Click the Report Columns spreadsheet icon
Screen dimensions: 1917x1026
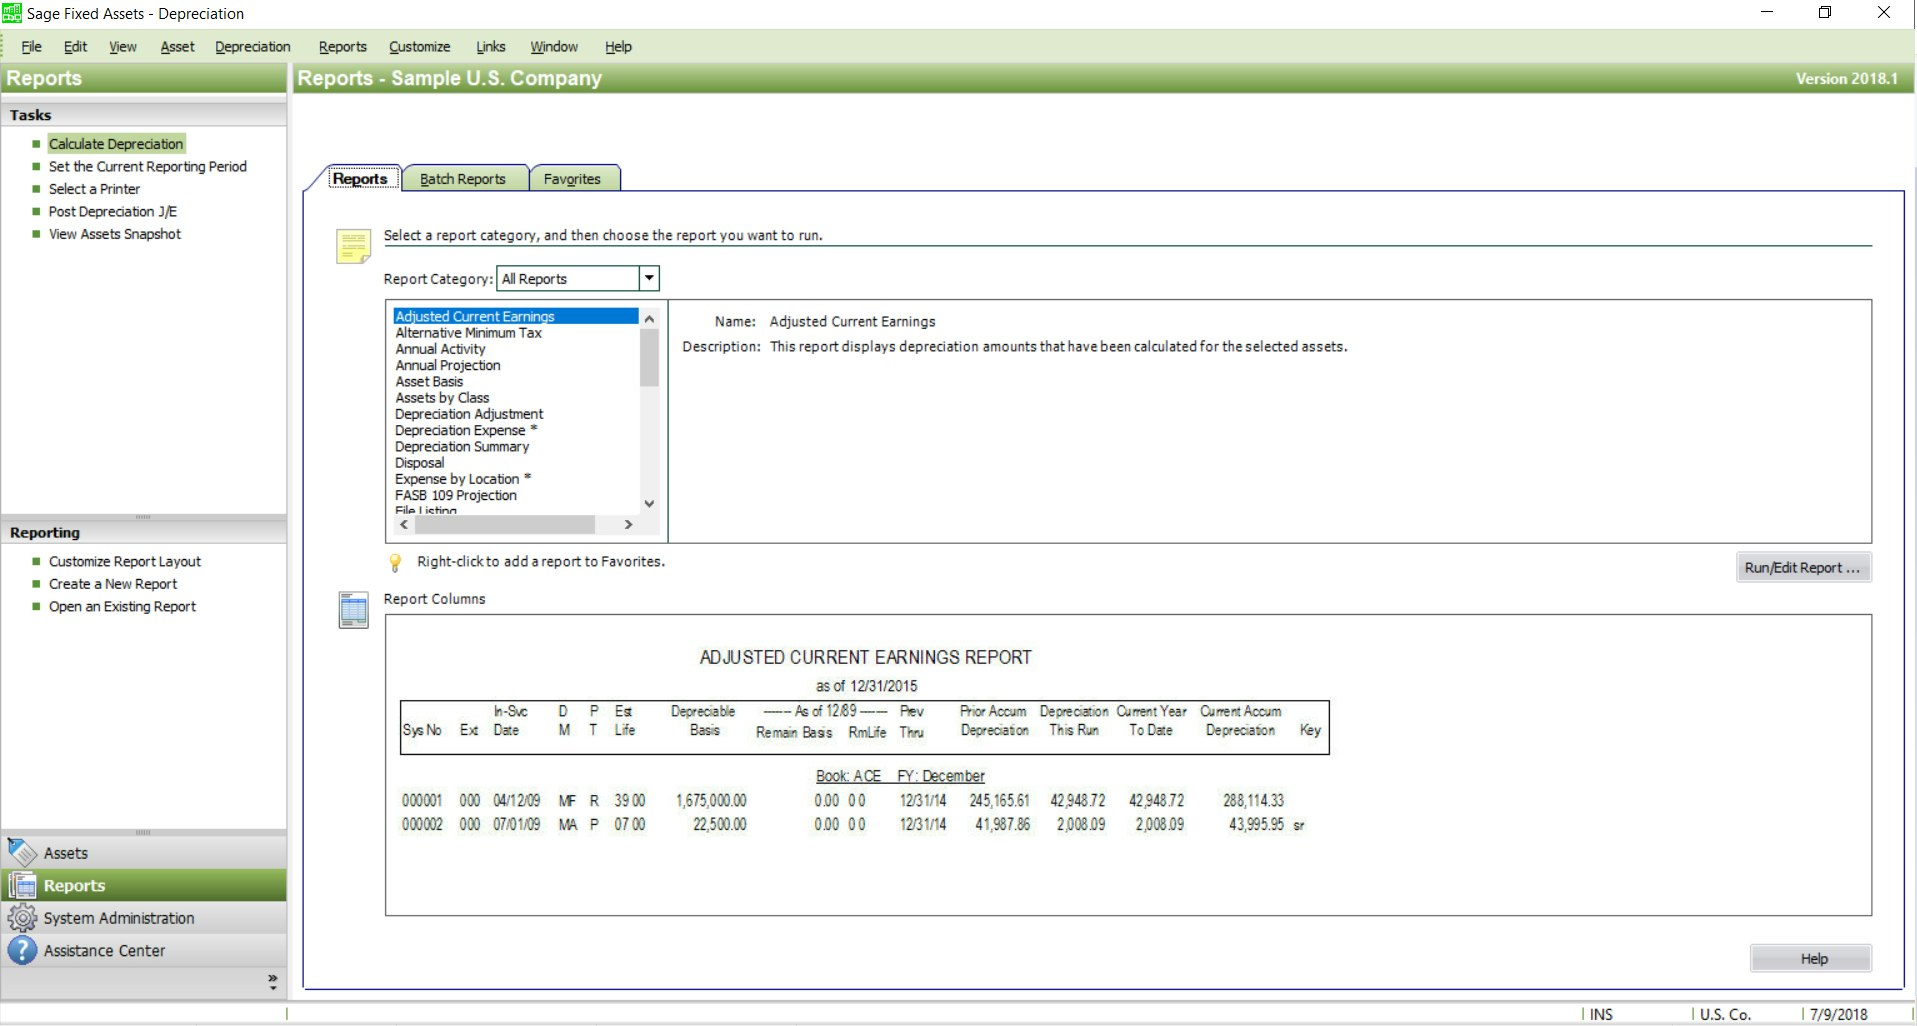[x=352, y=610]
